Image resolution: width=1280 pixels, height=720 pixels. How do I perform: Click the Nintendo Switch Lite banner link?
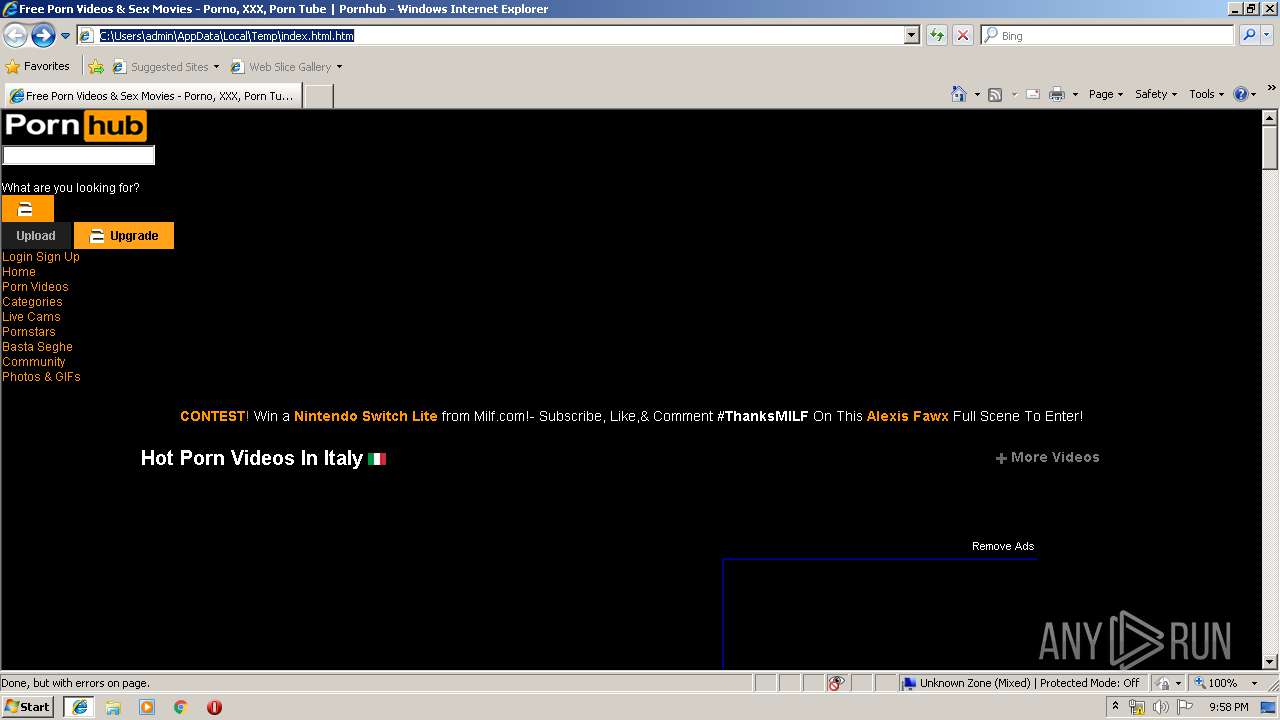(x=366, y=416)
